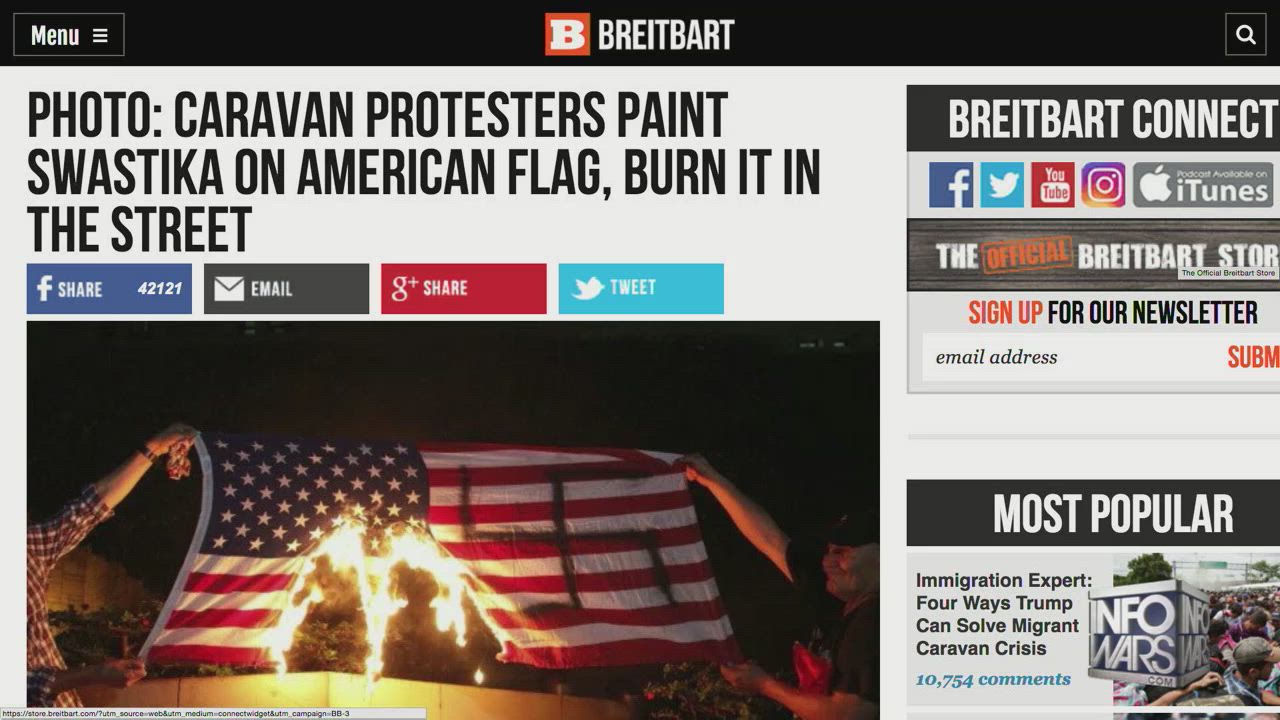Open the Immigration Expert article link
This screenshot has height=720, width=1280.
1003,614
